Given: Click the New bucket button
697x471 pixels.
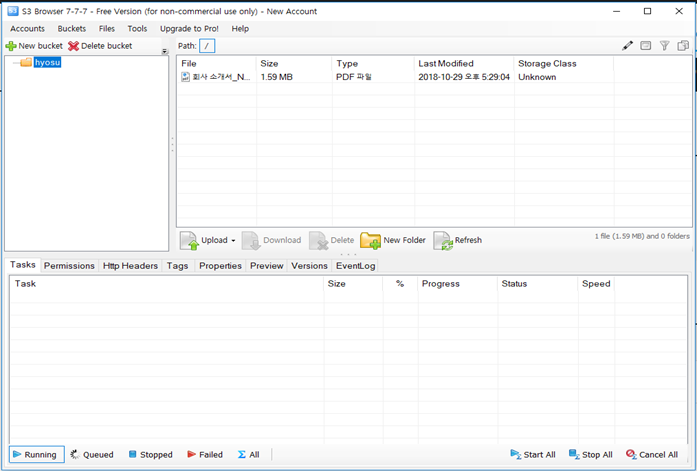Looking at the screenshot, I should coord(34,46).
